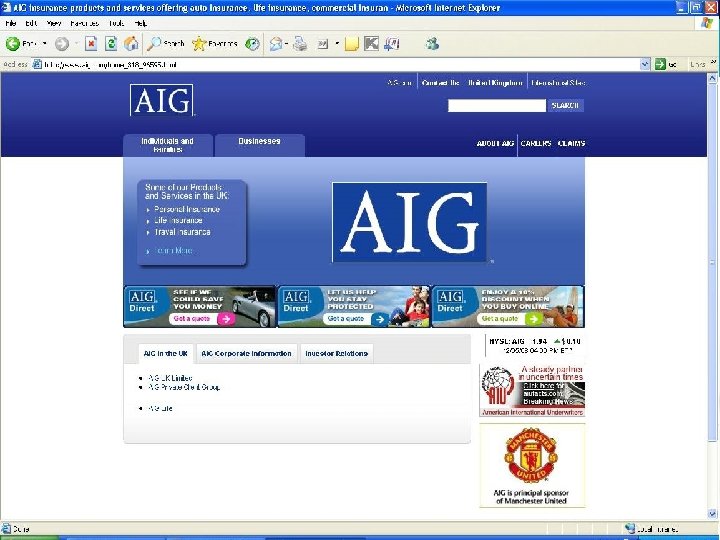
Task: Open the AIG Private Client Group link
Action: [x=184, y=387]
